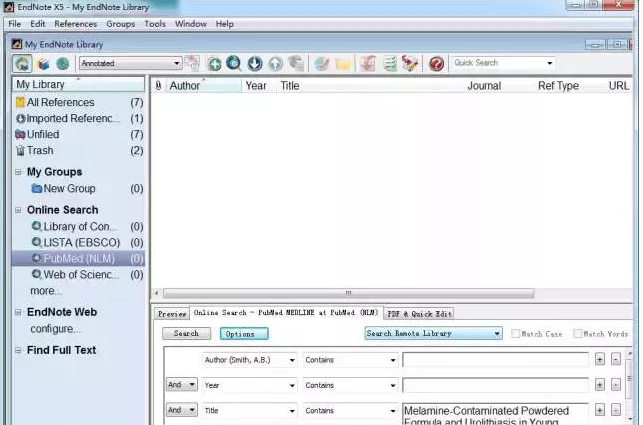The image size is (643, 425).
Task: Open the Edit menu
Action: pyautogui.click(x=38, y=24)
